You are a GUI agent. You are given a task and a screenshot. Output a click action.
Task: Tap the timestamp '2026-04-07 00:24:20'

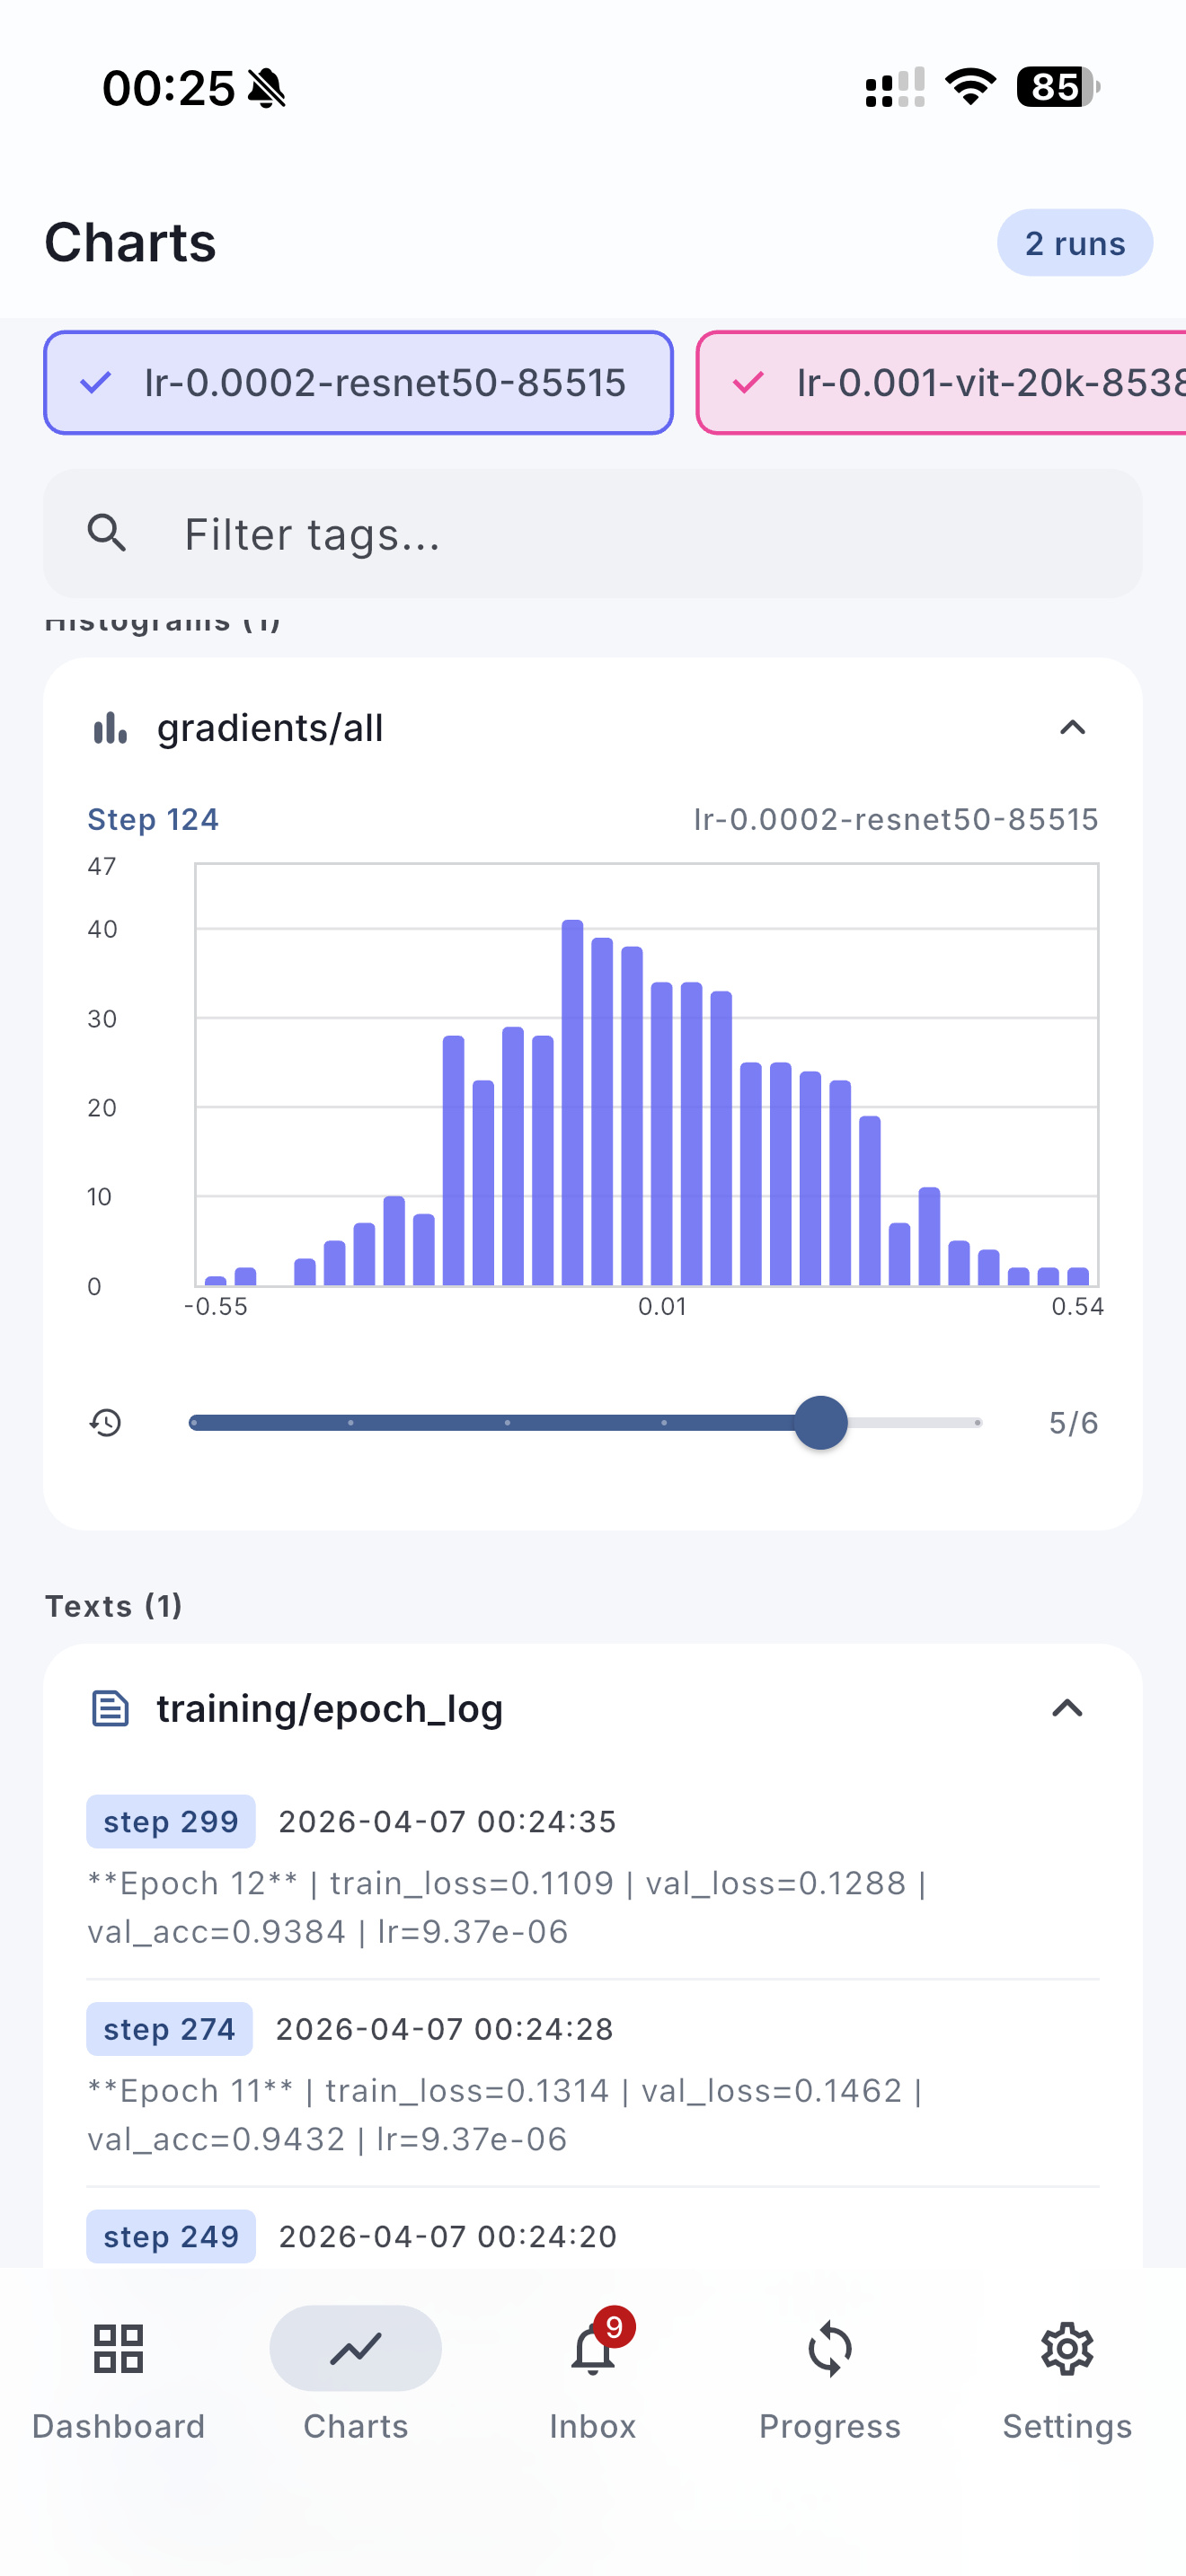(448, 2236)
